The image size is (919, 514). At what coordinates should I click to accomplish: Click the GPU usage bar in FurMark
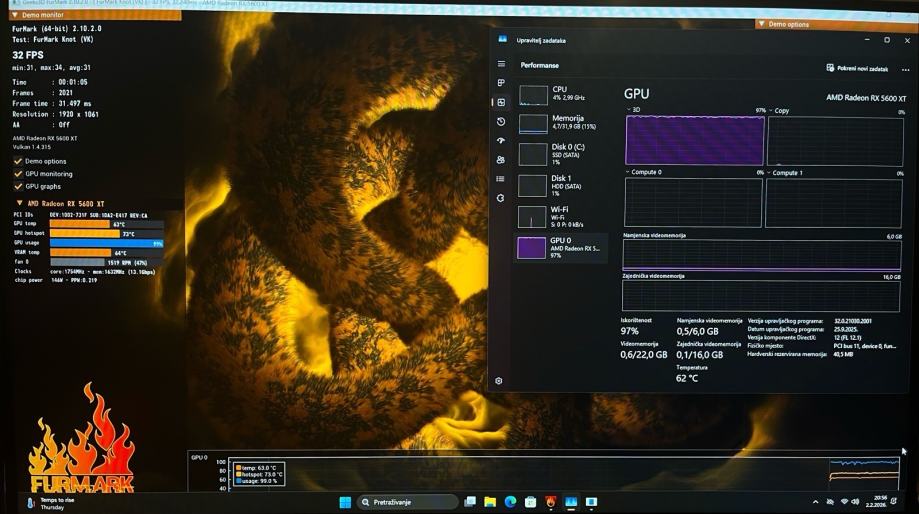coord(107,243)
